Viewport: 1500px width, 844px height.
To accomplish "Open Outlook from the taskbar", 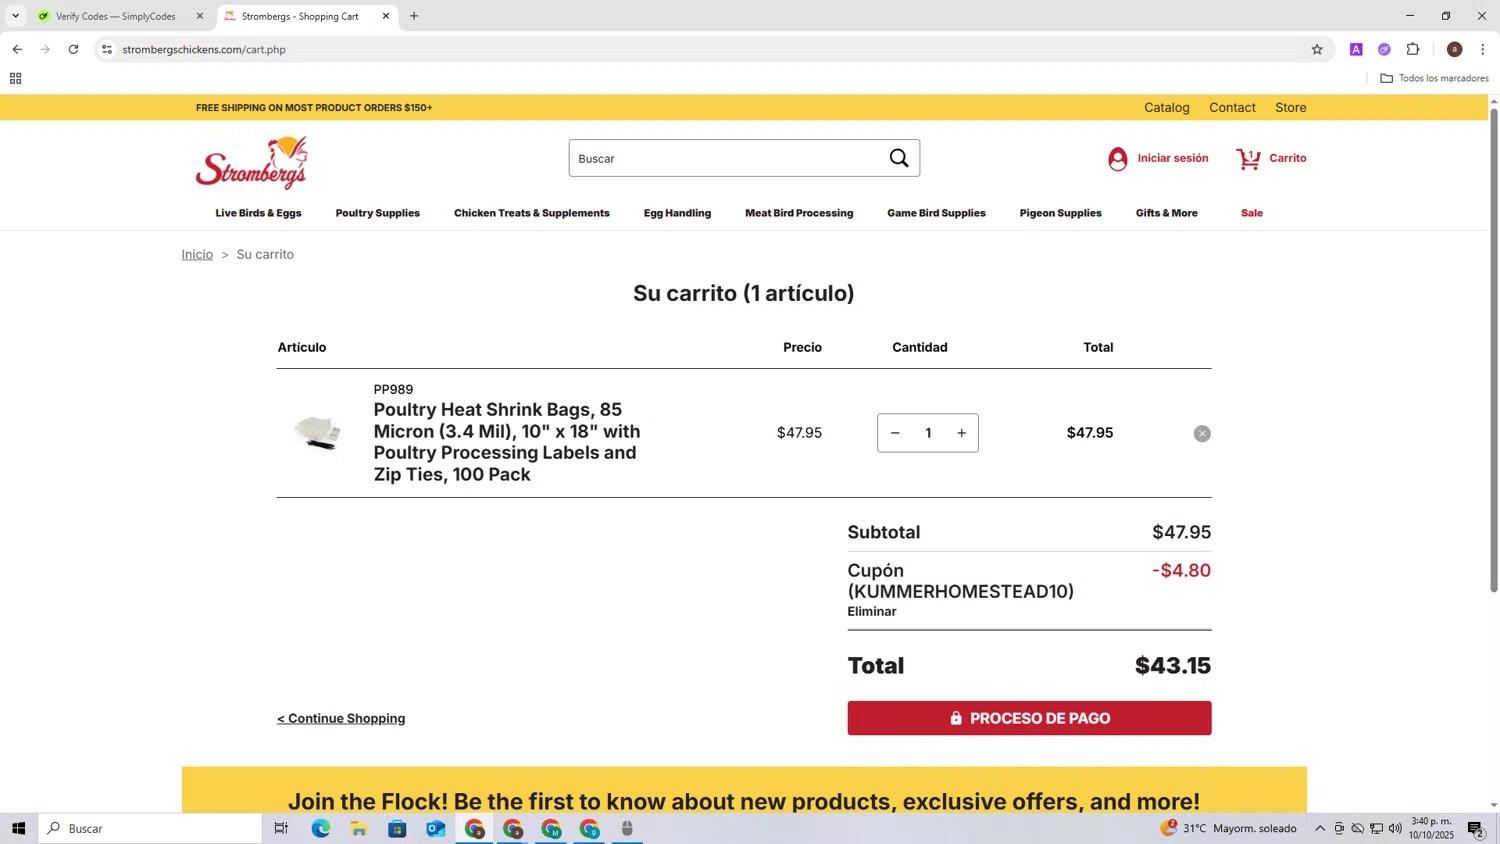I will (x=435, y=828).
